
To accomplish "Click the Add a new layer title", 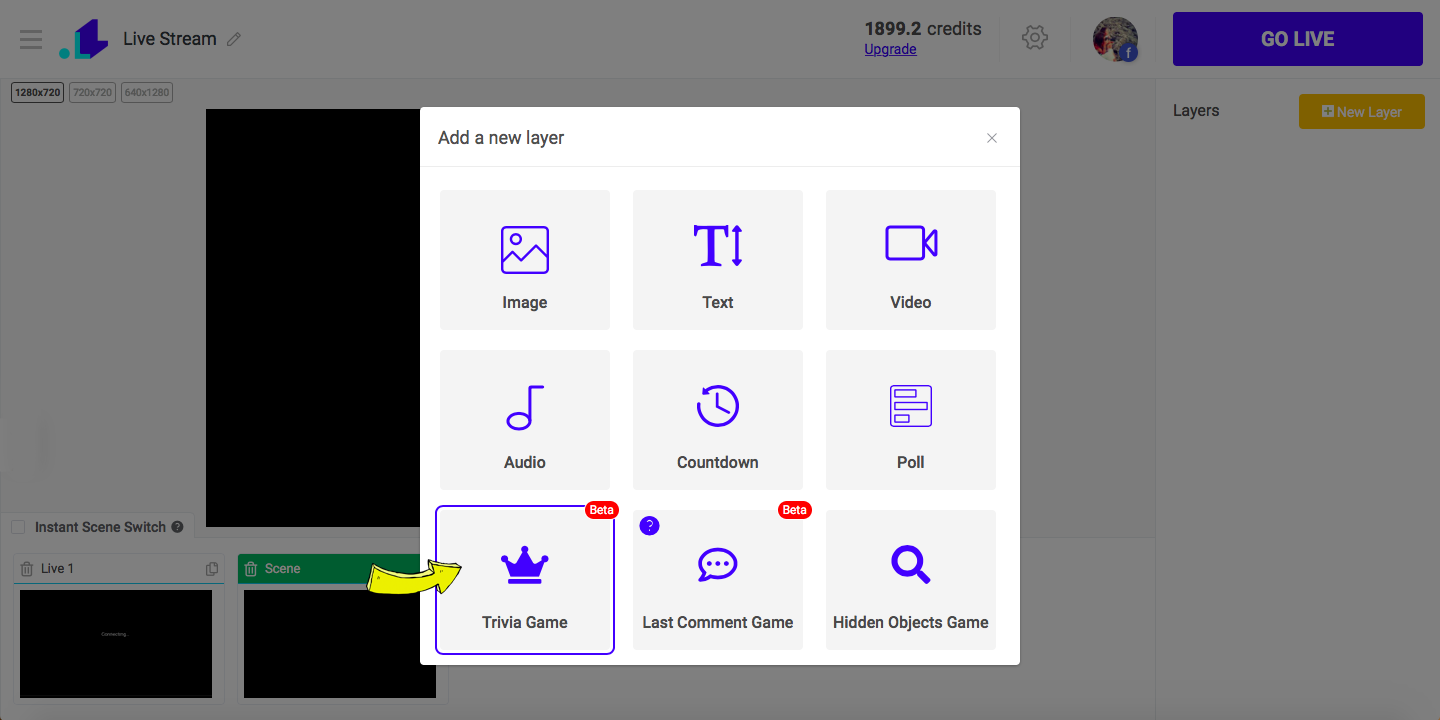I will click(x=501, y=138).
